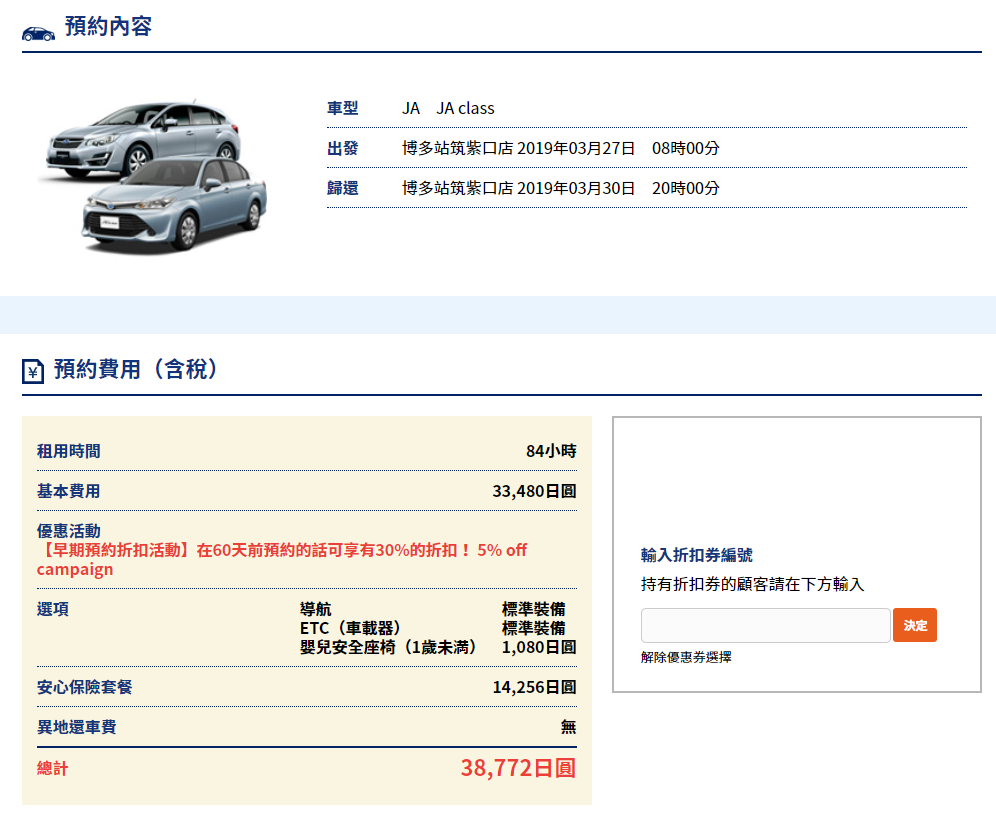Click the 異地還車費 label

(76, 727)
